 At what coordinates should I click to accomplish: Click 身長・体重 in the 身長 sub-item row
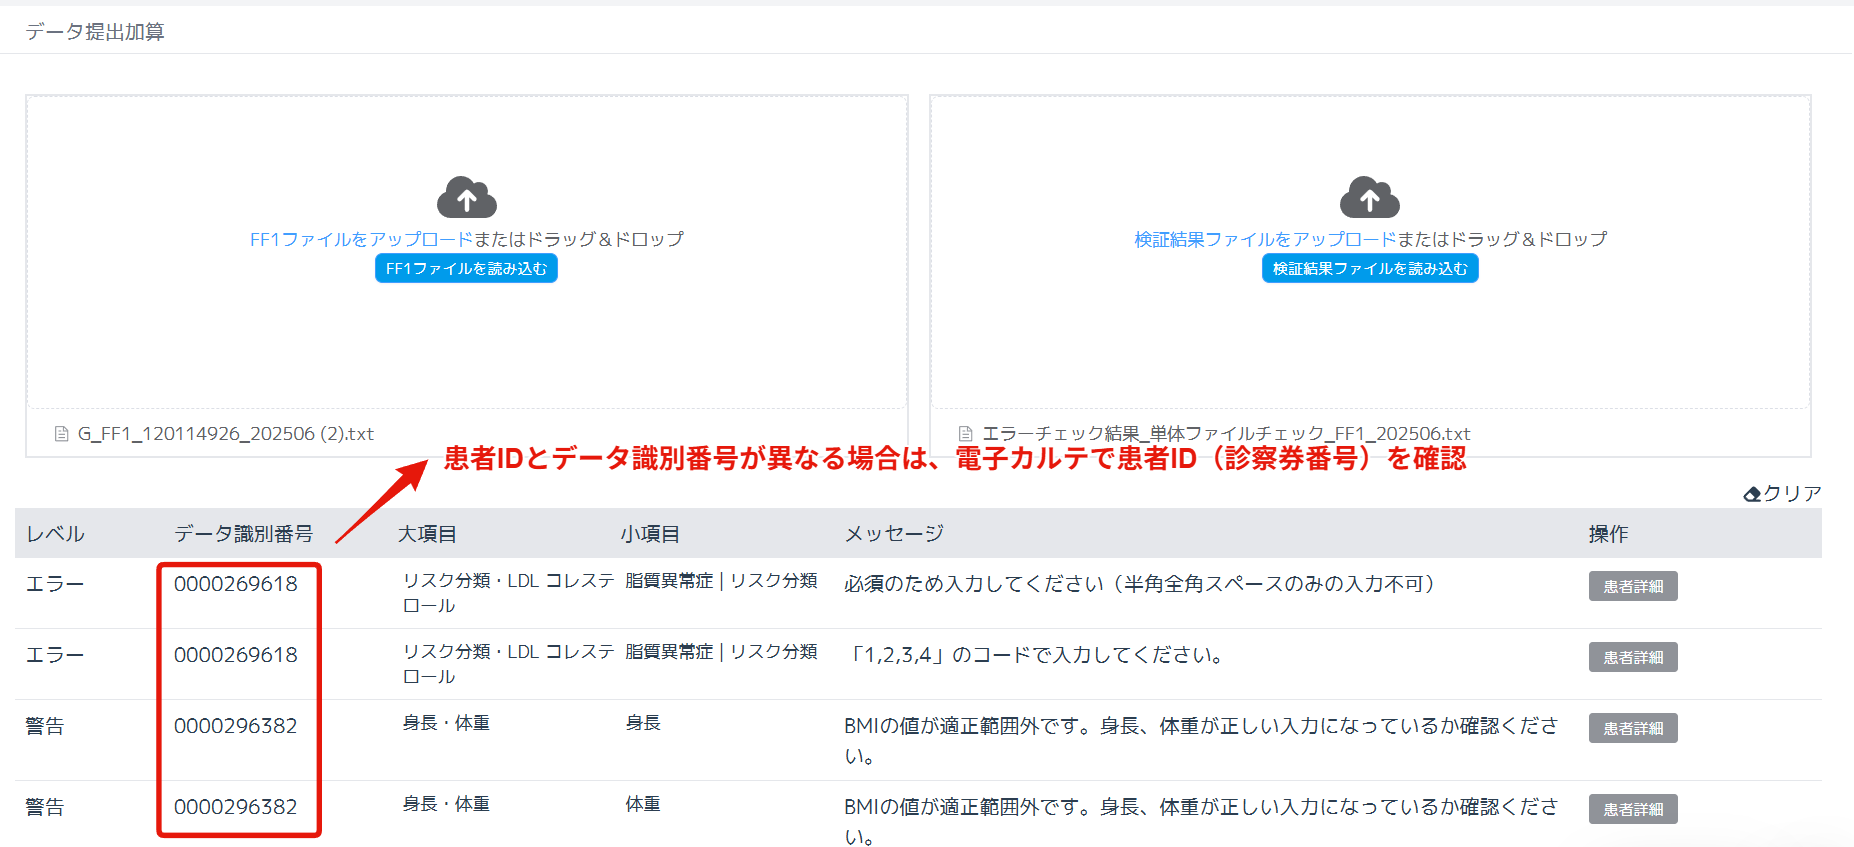click(446, 723)
